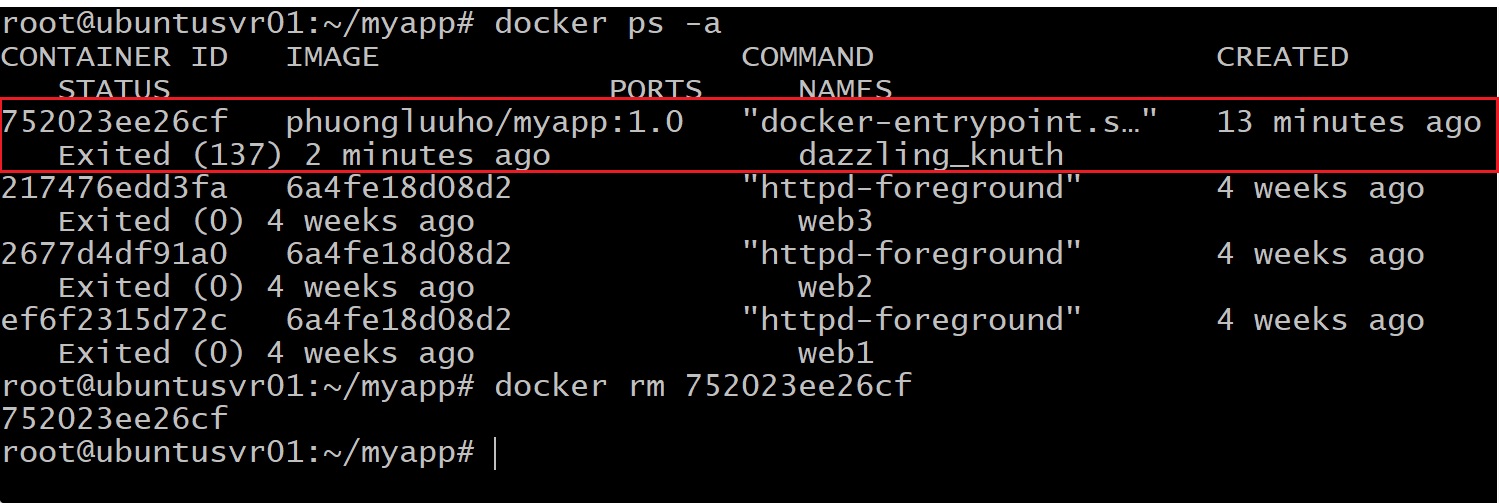Click the CONTAINER ID column header
This screenshot has width=1499, height=503.
coord(114,57)
